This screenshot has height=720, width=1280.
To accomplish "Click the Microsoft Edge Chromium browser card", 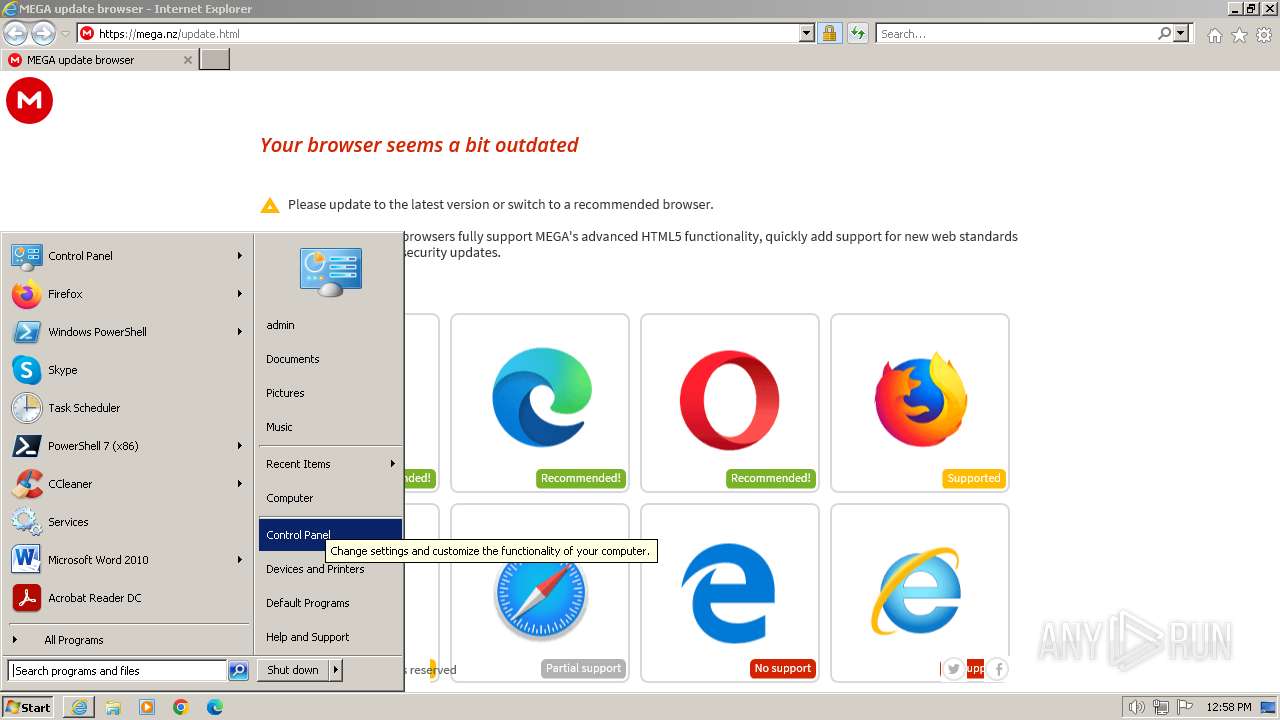I will click(540, 403).
